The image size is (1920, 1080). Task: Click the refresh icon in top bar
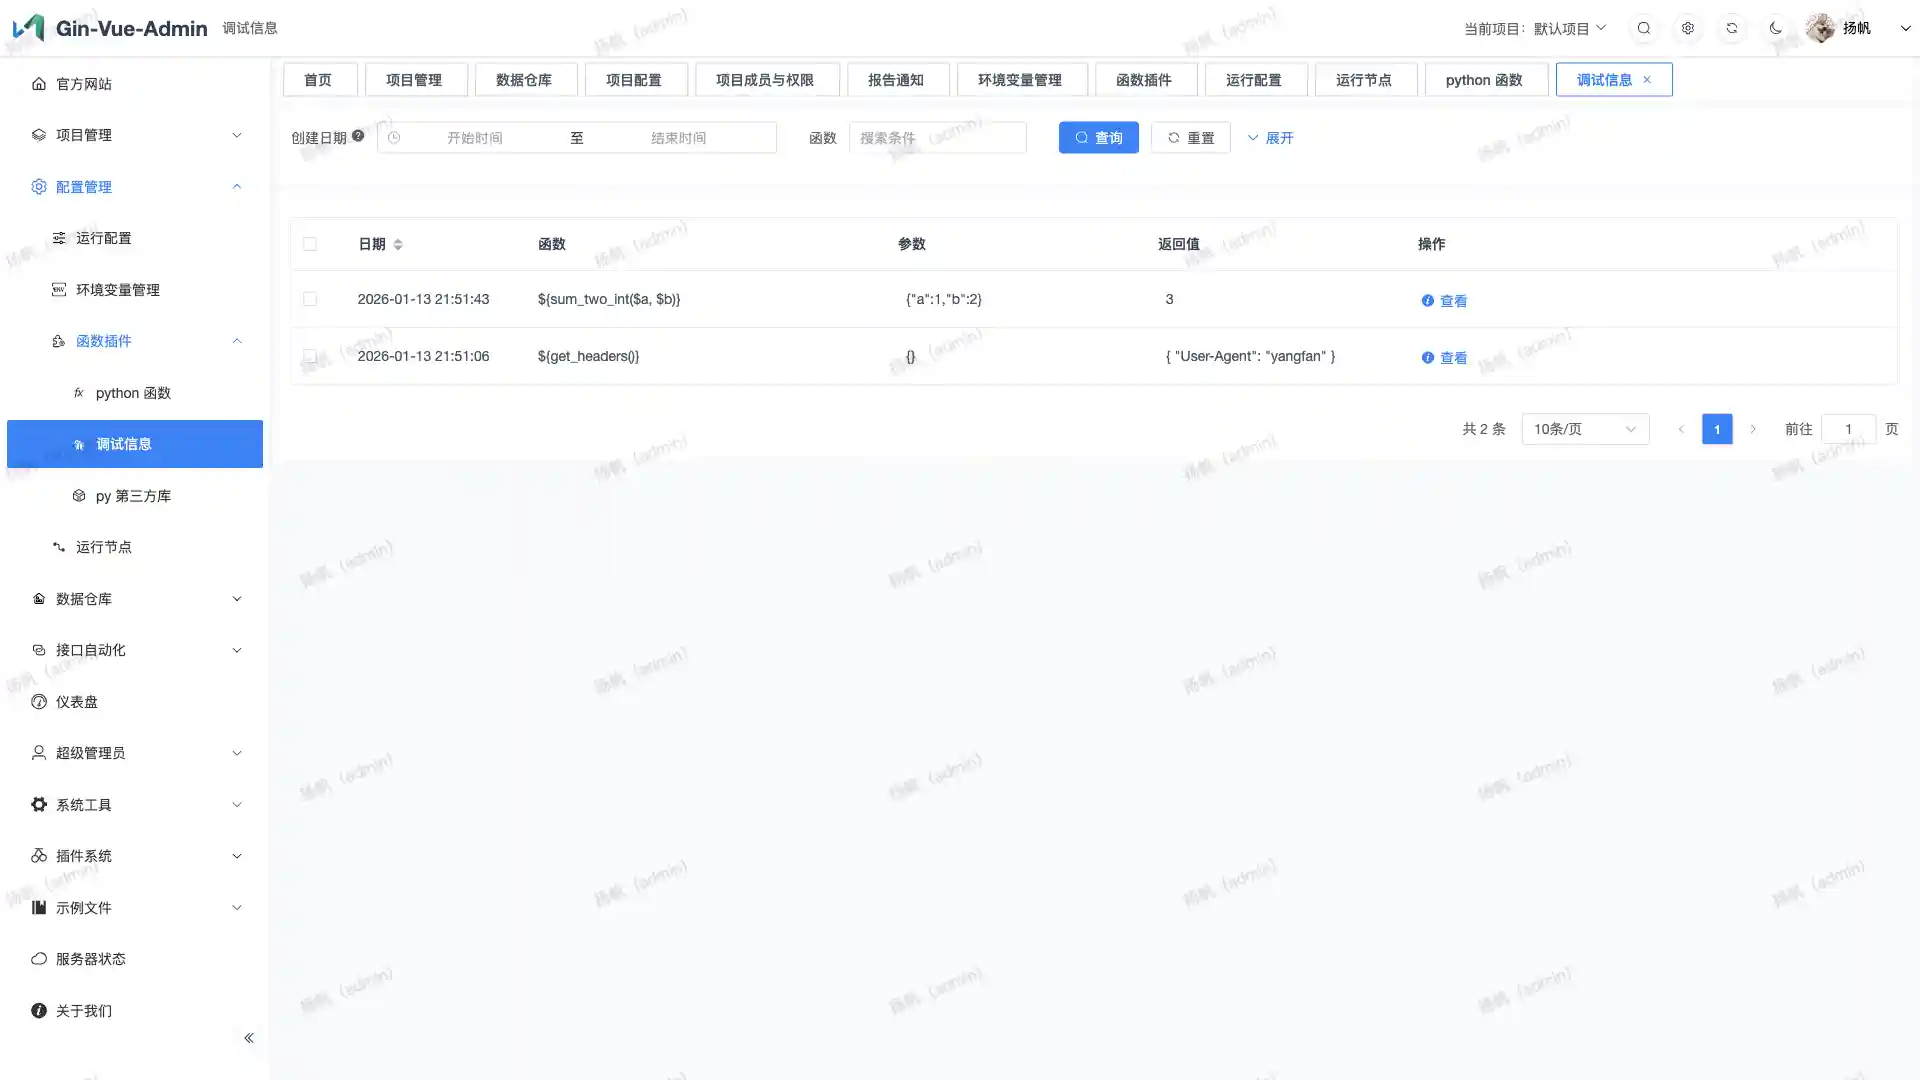[1732, 28]
